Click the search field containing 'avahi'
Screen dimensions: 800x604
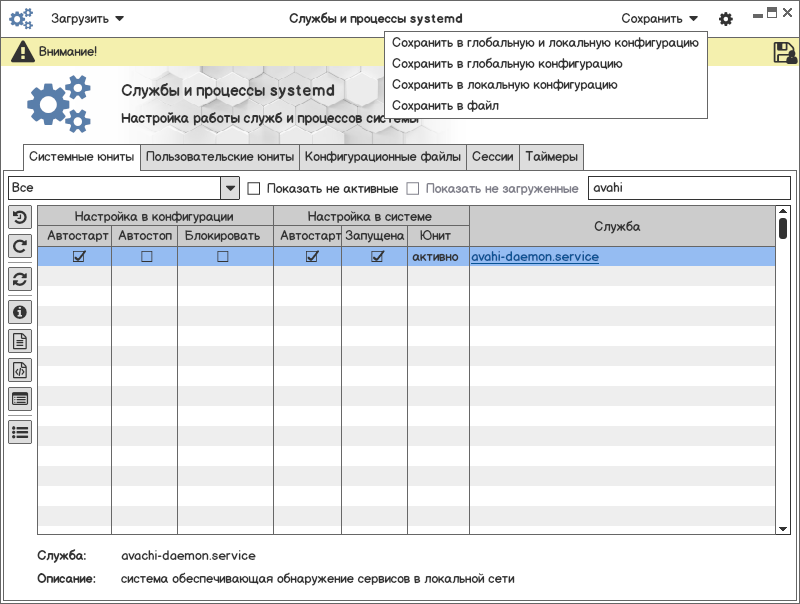pos(688,188)
